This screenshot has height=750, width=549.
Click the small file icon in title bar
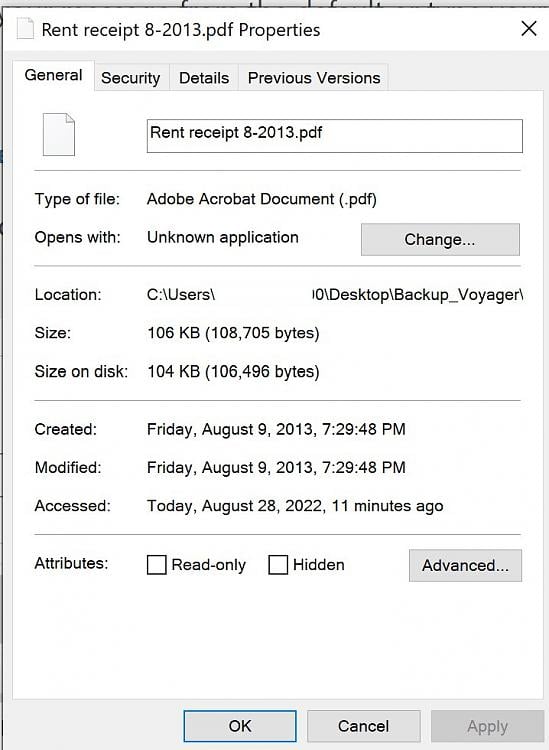point(25,29)
